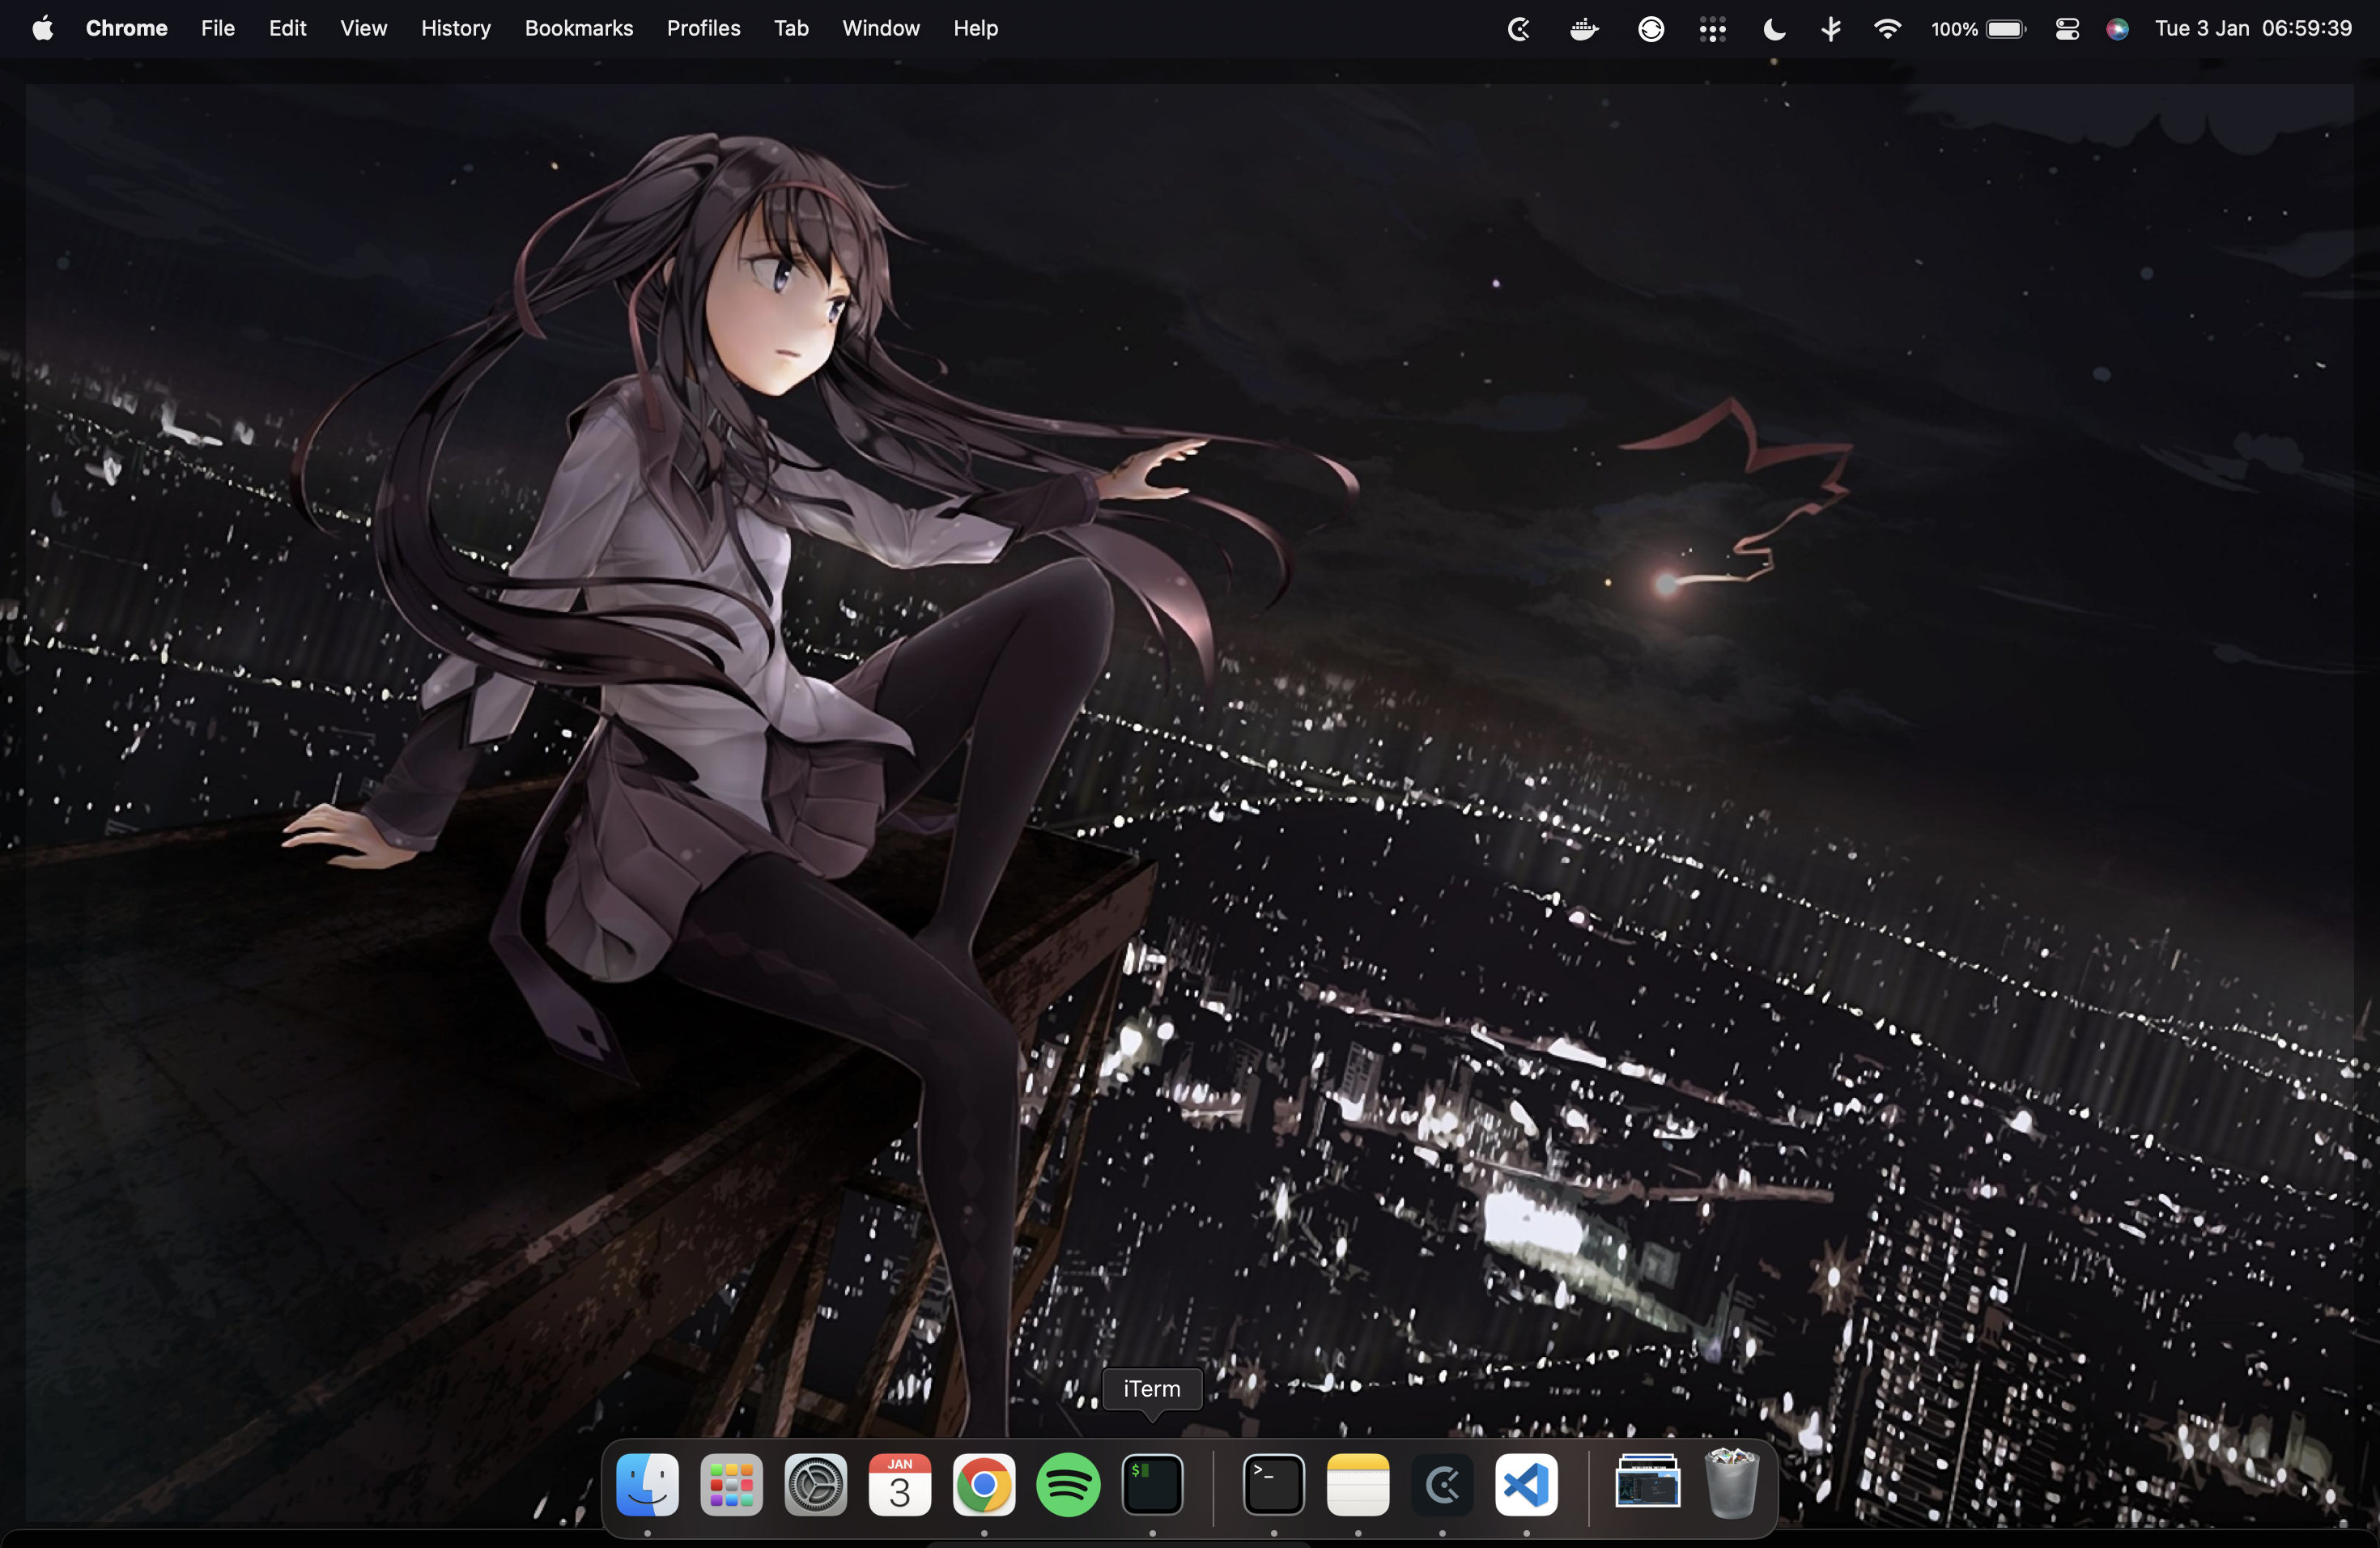The width and height of the screenshot is (2380, 1548).
Task: Open the dark crescent-arrow app in Dock
Action: pyautogui.click(x=1442, y=1484)
